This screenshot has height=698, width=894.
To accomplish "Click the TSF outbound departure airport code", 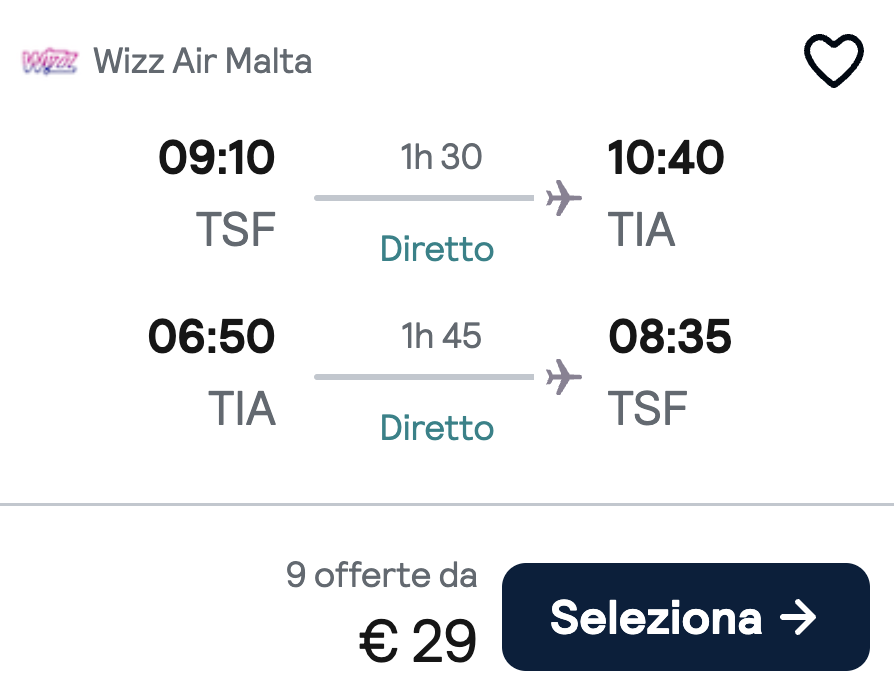I will [x=236, y=229].
